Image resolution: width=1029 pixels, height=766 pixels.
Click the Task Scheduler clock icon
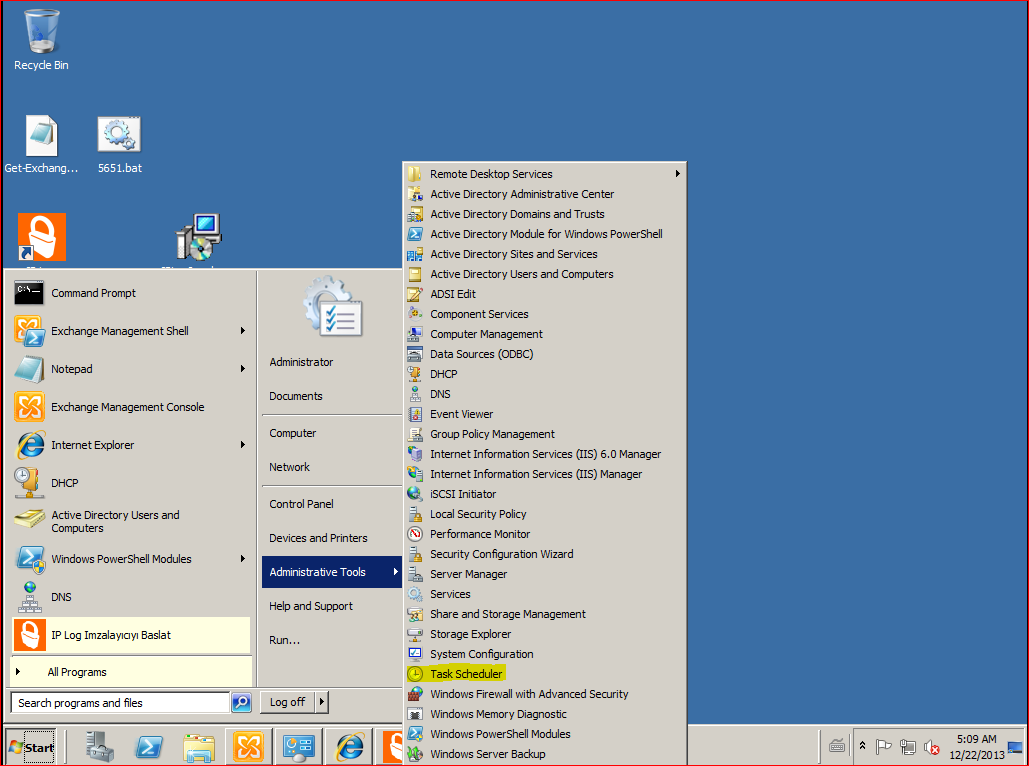415,673
